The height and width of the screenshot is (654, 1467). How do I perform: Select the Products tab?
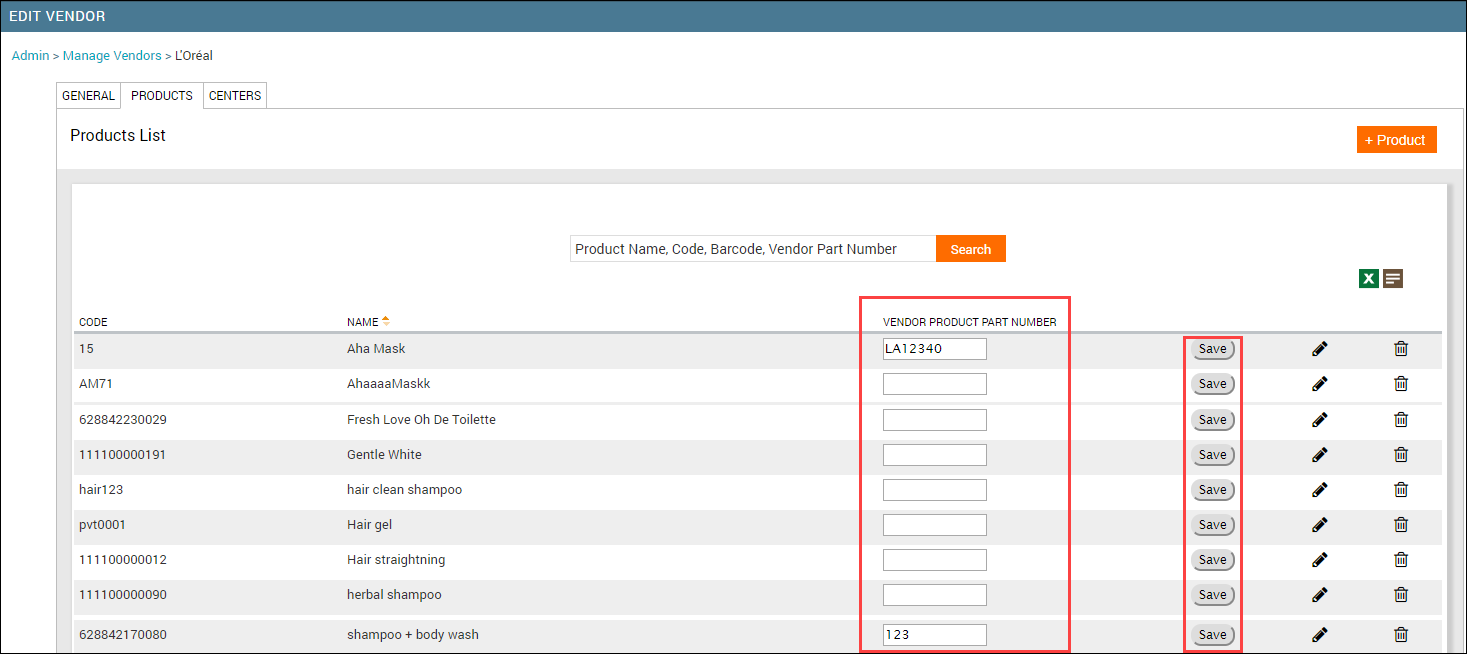(x=162, y=96)
